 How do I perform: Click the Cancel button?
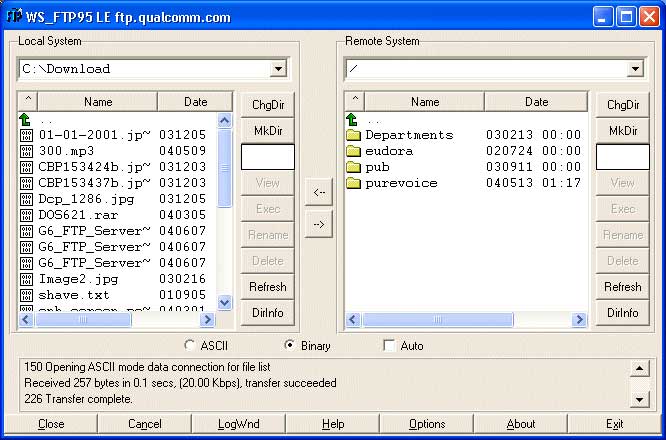(x=144, y=424)
